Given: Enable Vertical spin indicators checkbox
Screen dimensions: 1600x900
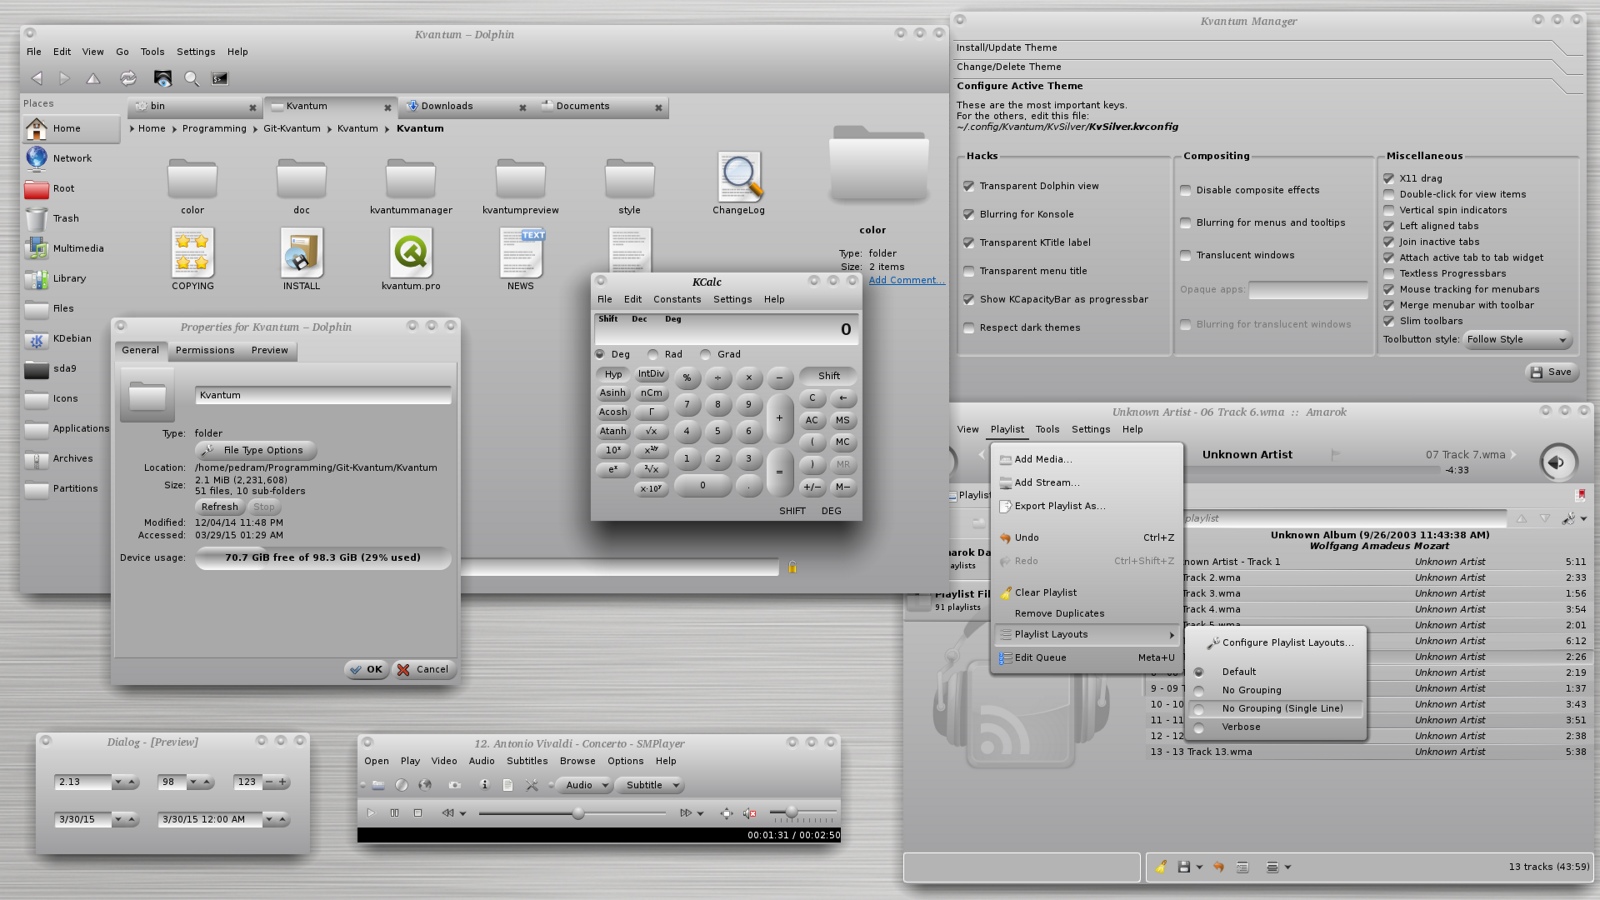Looking at the screenshot, I should point(1389,210).
